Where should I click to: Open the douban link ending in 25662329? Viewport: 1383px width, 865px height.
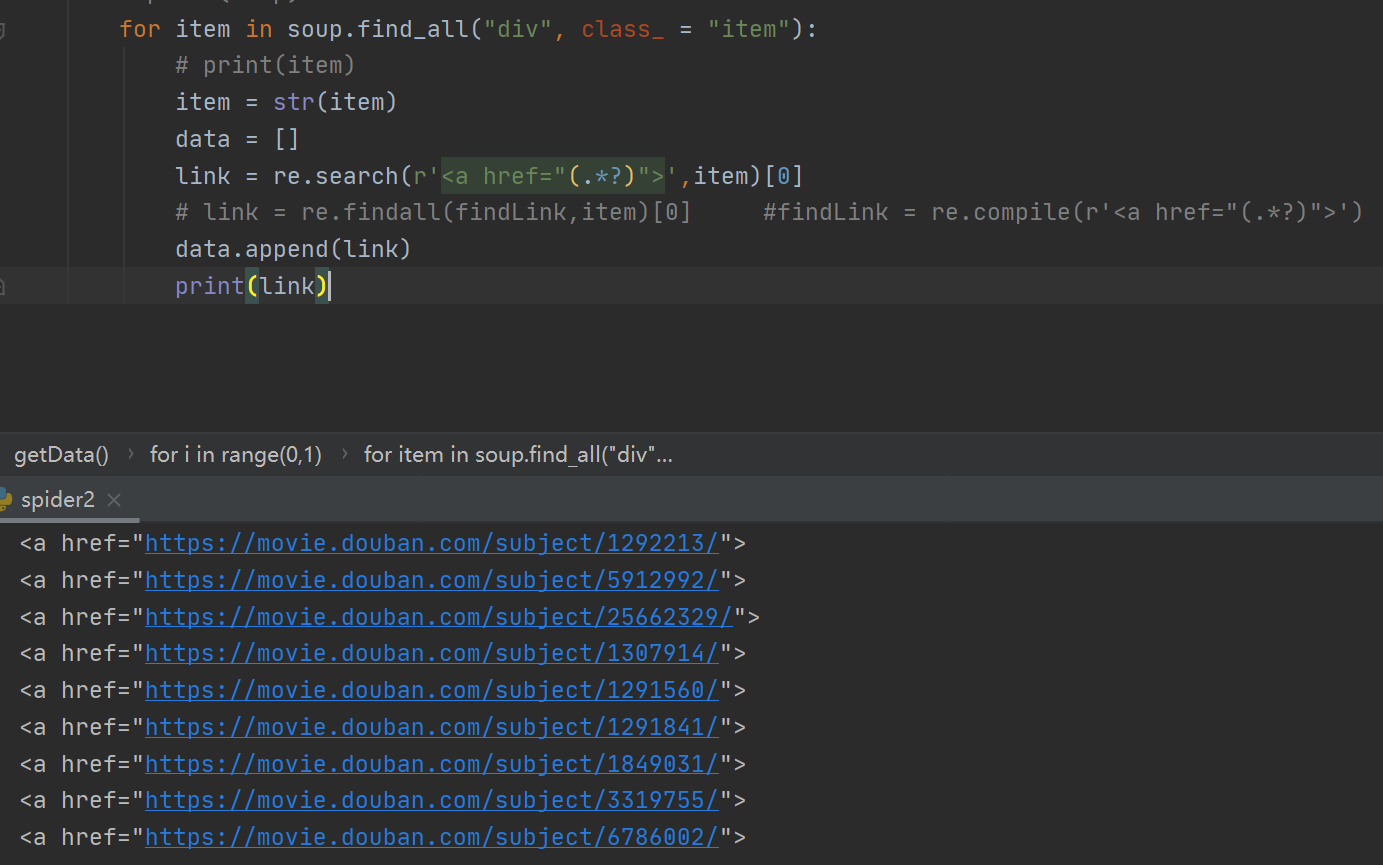point(439,617)
